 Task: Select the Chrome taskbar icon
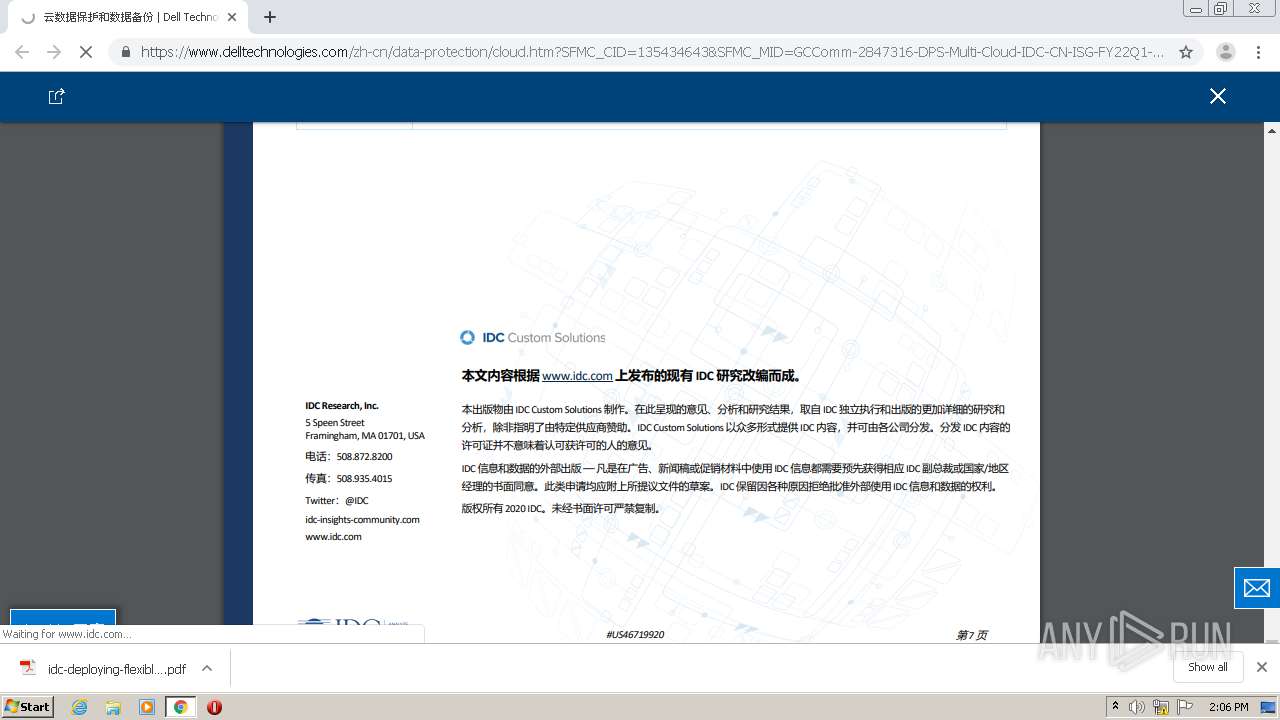pos(180,707)
